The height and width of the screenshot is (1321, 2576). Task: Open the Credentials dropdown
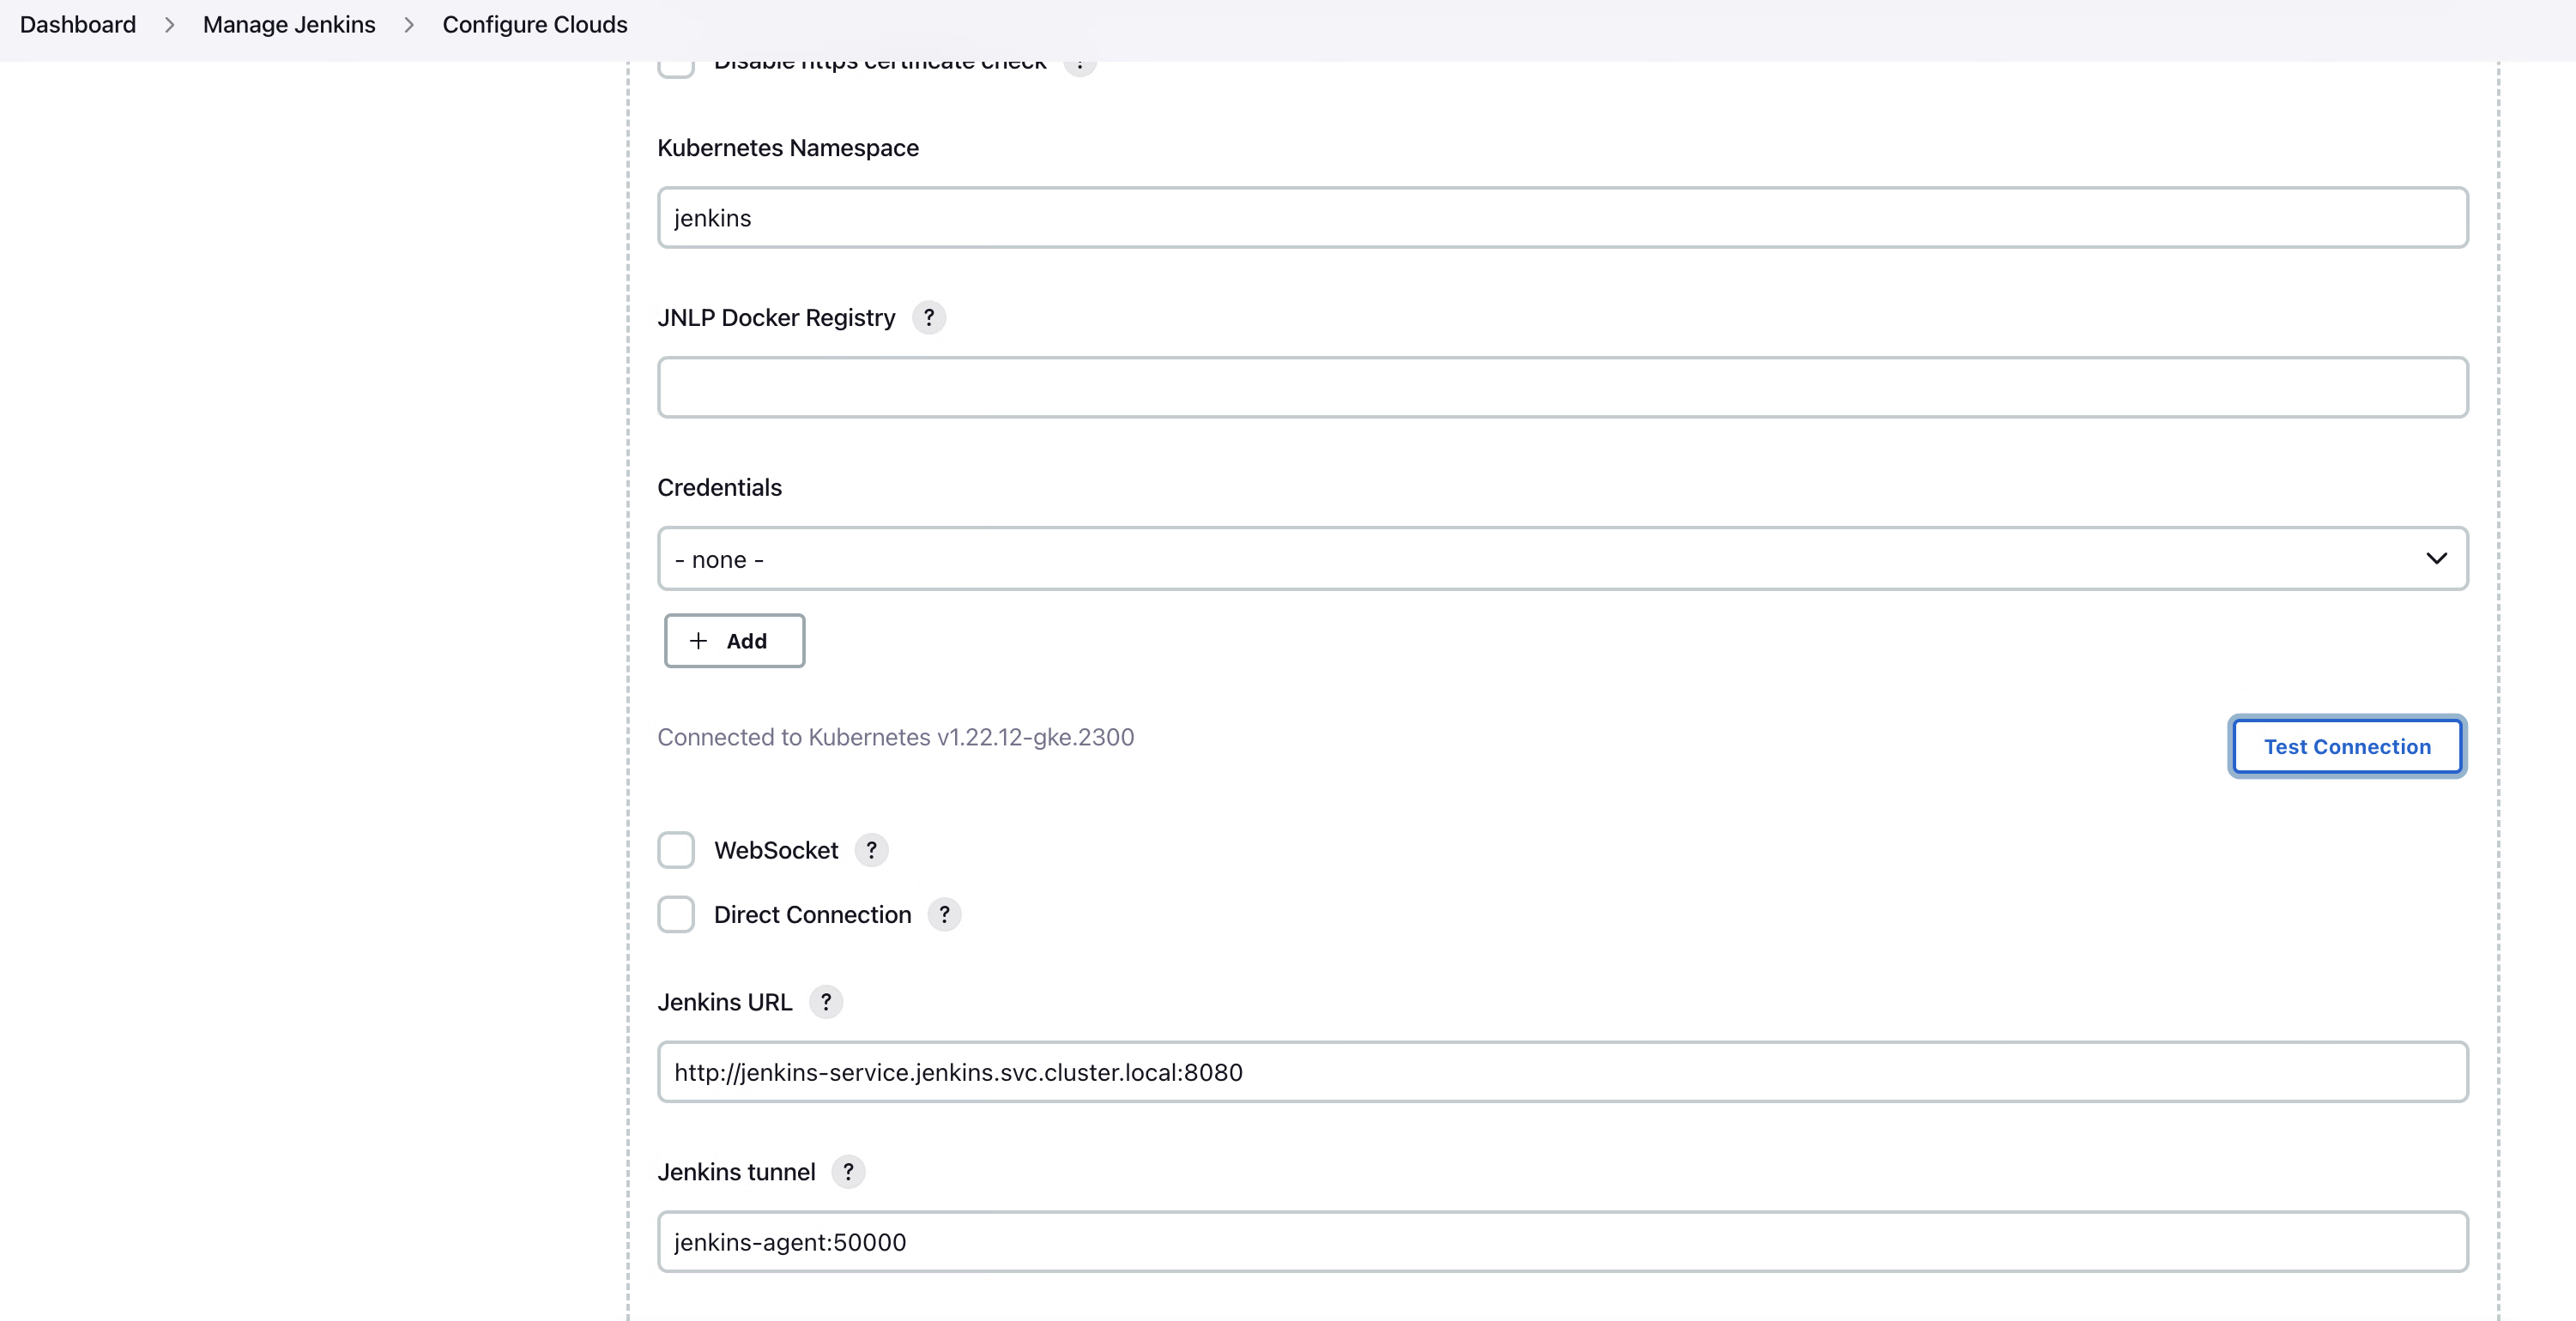pos(1562,559)
